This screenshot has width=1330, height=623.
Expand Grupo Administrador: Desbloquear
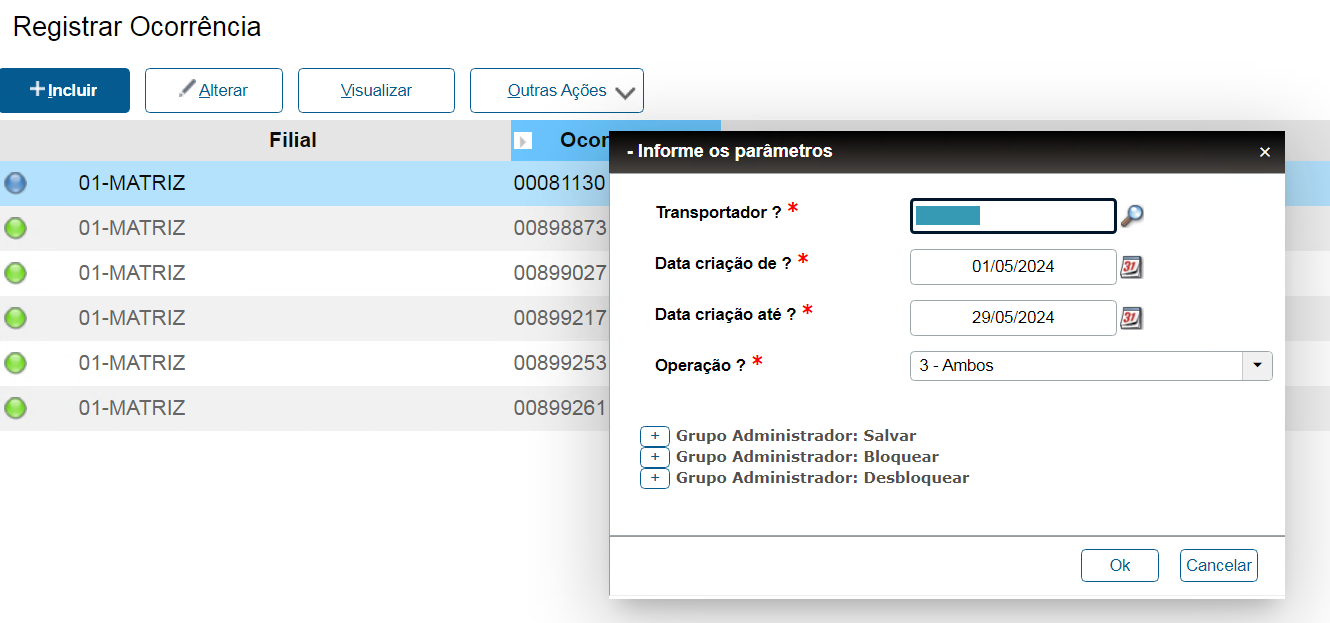click(x=655, y=478)
